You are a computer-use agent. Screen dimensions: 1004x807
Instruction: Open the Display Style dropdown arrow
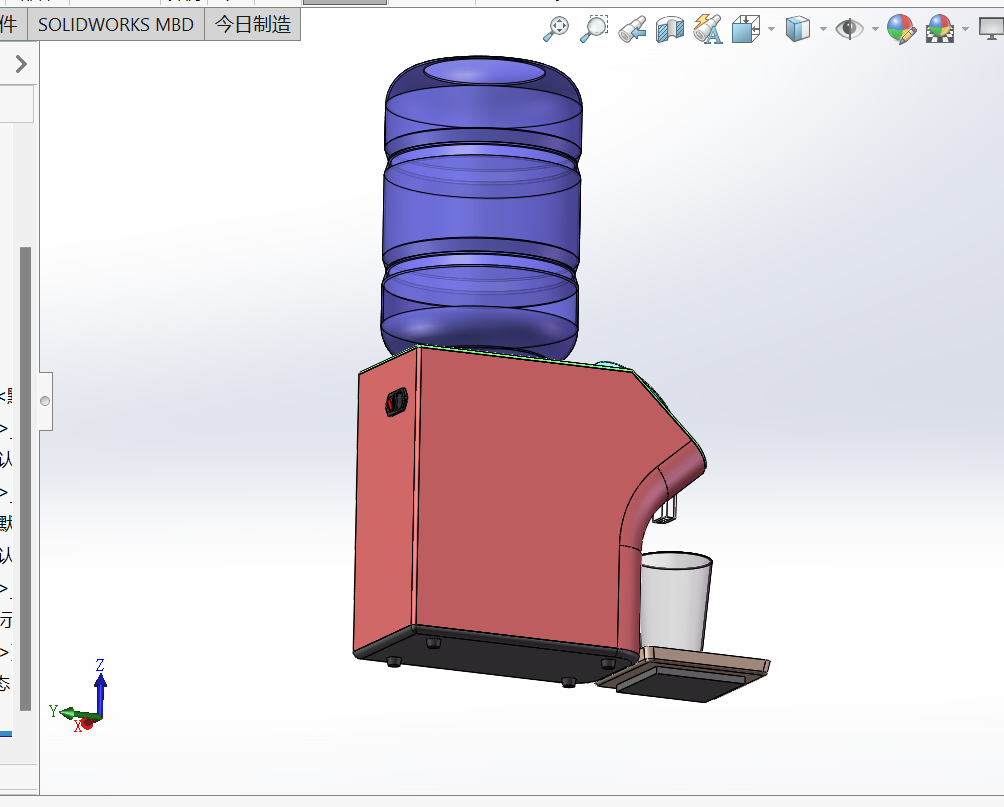pyautogui.click(x=823, y=29)
